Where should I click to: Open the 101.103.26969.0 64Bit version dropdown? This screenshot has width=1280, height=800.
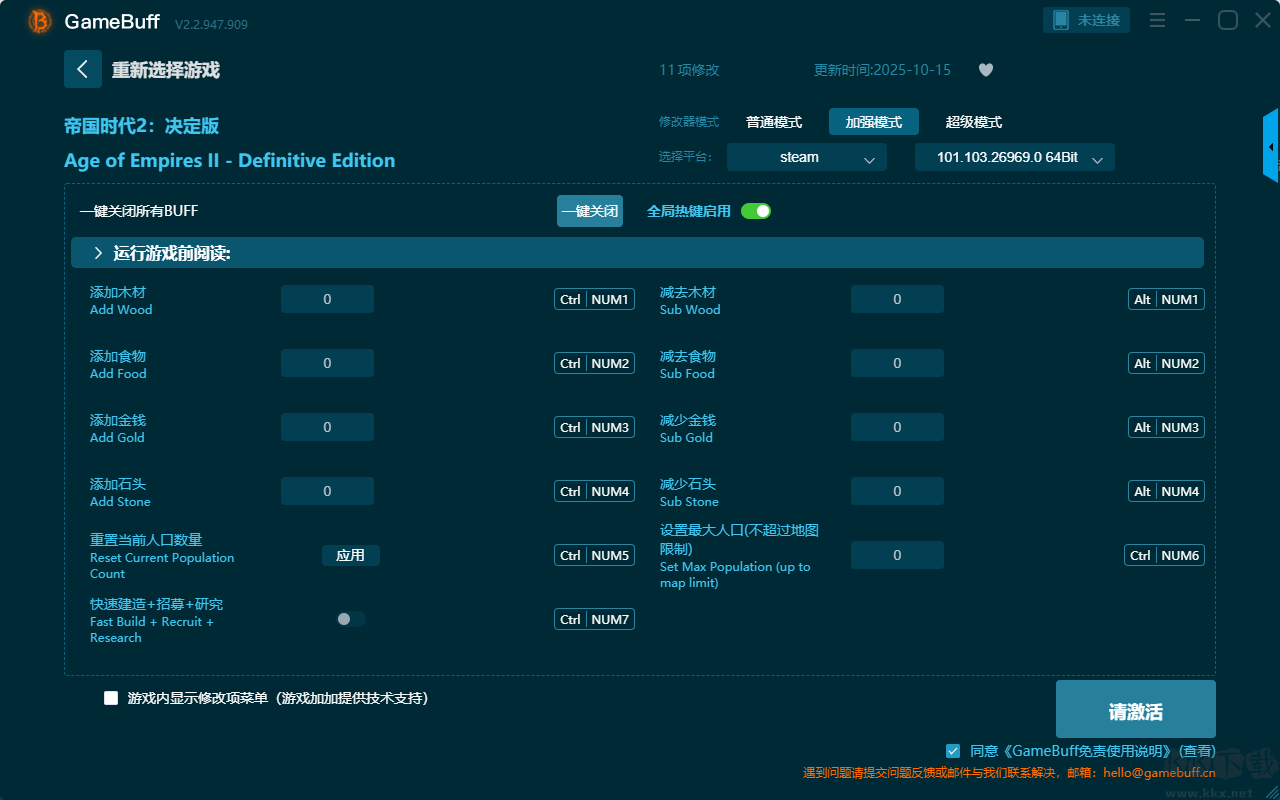(x=1015, y=157)
